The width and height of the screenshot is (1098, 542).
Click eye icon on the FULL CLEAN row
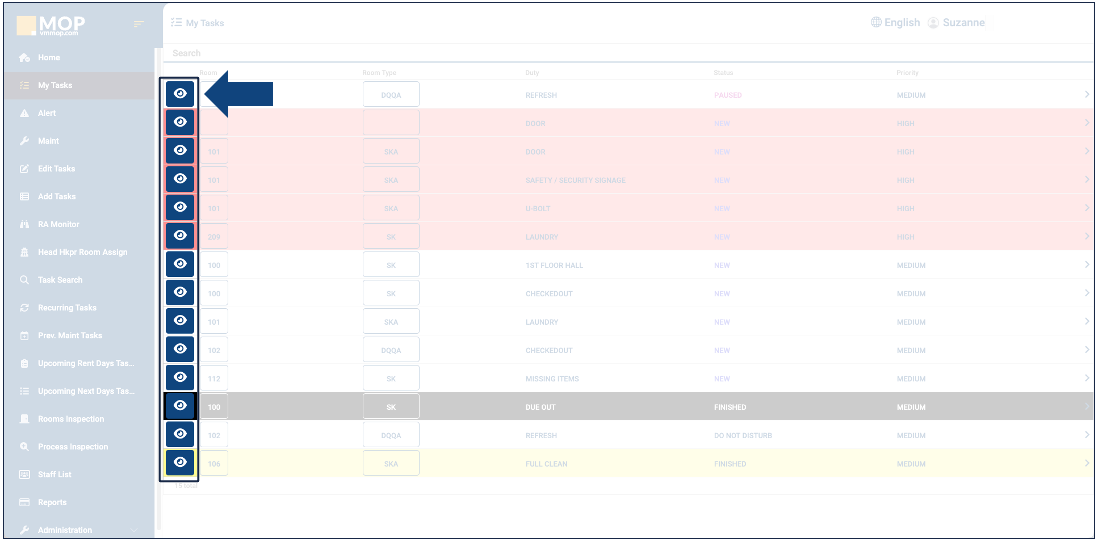click(x=180, y=463)
